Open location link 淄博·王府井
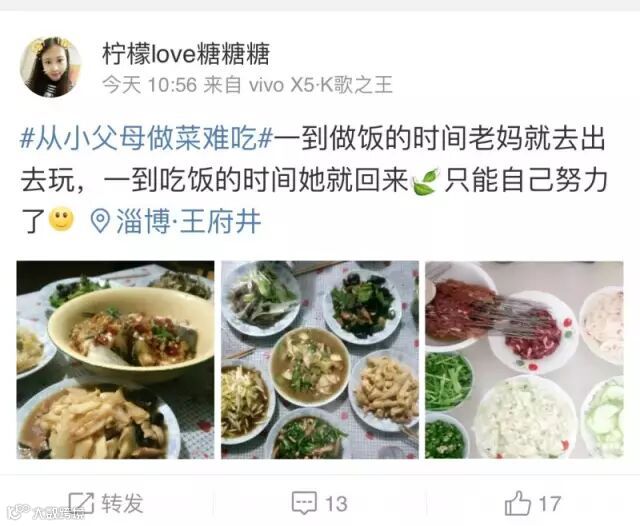Screen dimensions: 640x526 tap(189, 221)
